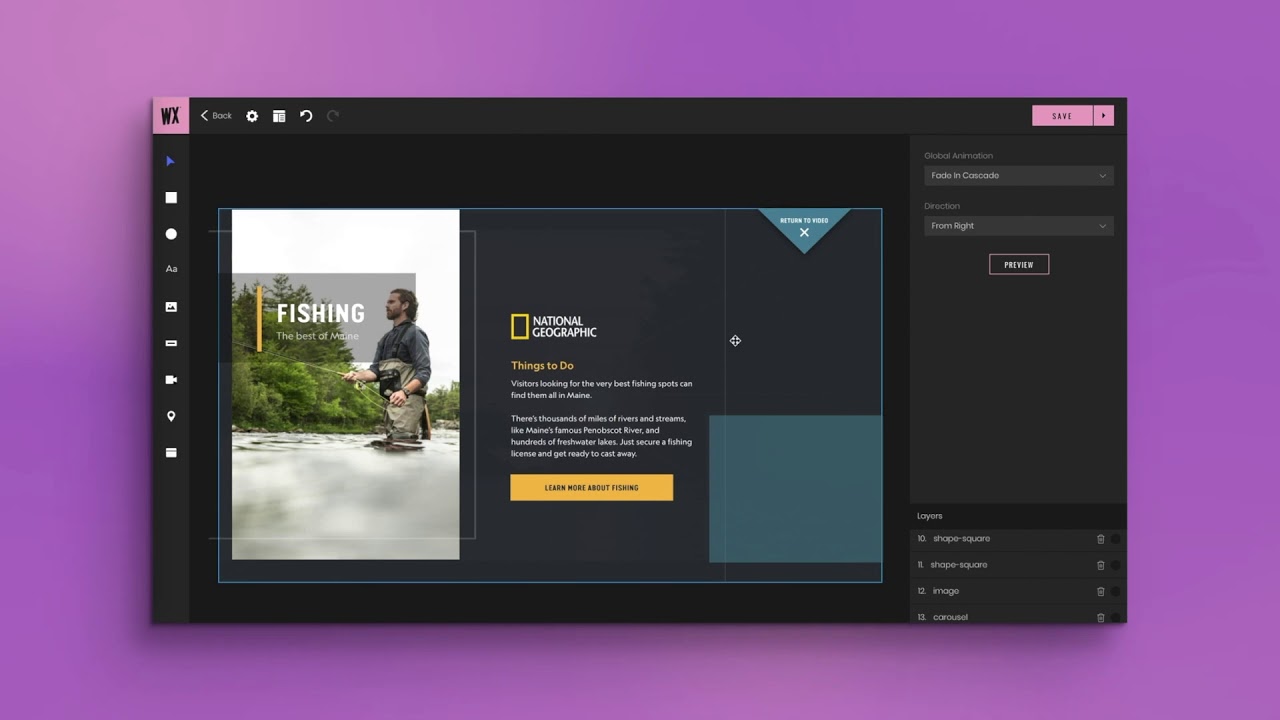Click the Return to Video close X
The width and height of the screenshot is (1280, 720).
(x=804, y=233)
